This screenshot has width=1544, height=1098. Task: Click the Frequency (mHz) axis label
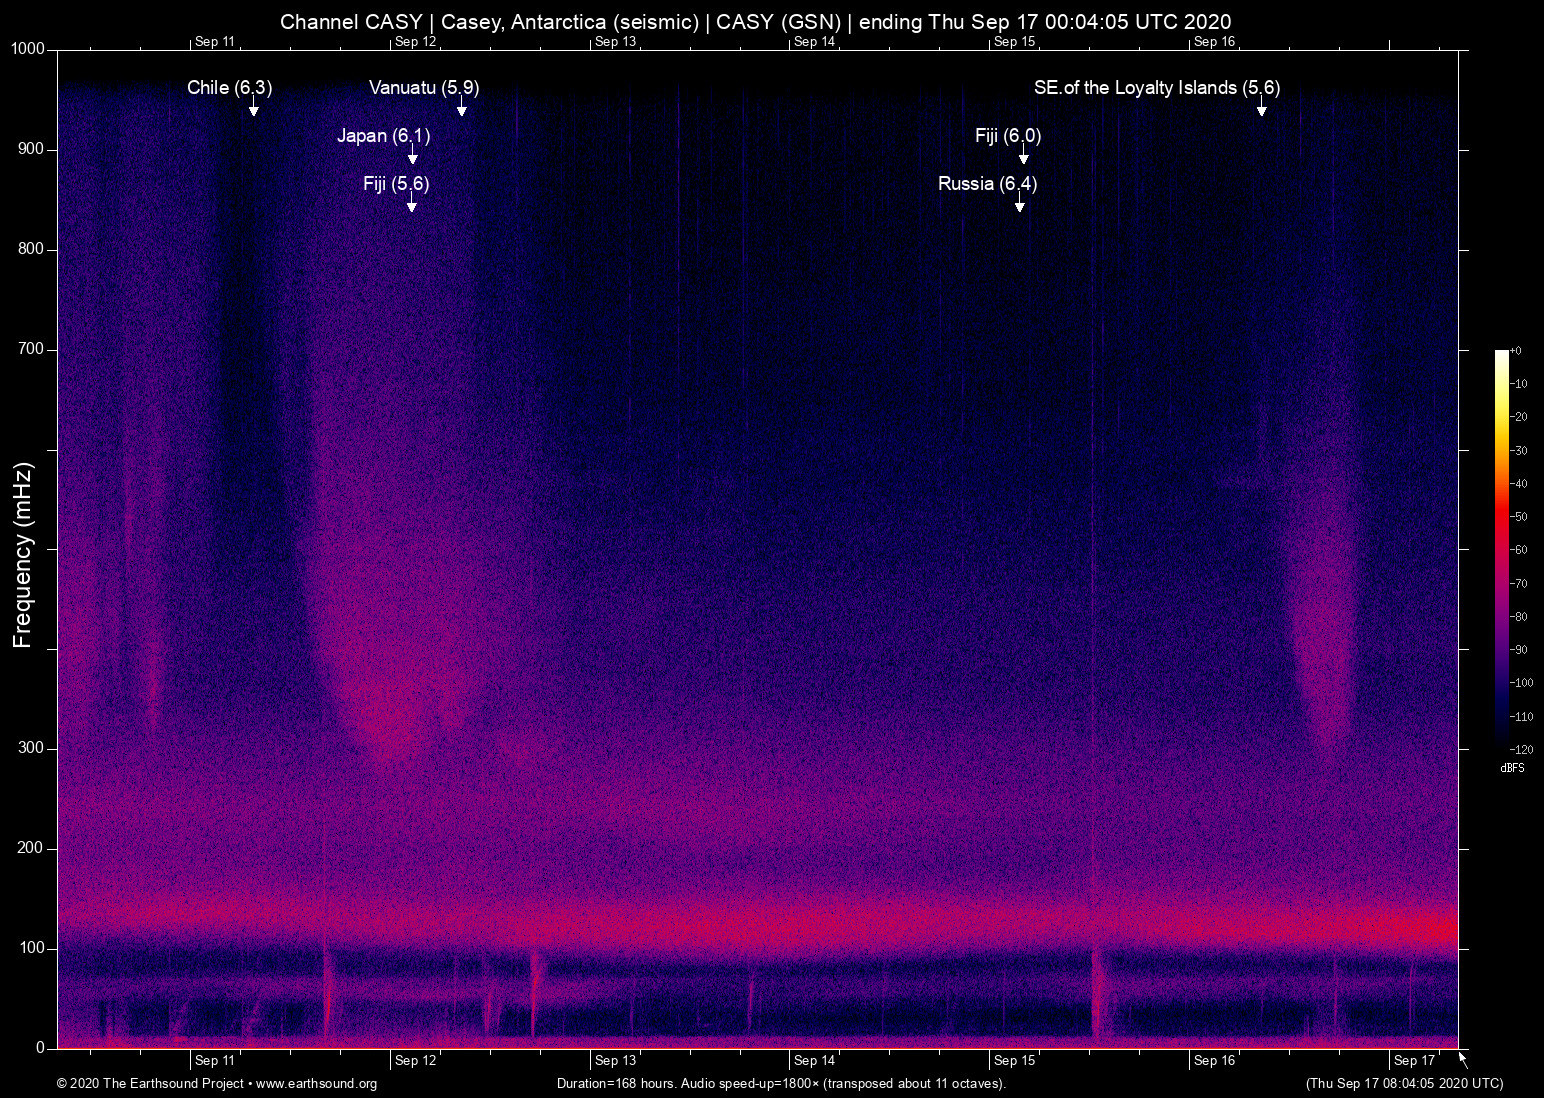21,550
